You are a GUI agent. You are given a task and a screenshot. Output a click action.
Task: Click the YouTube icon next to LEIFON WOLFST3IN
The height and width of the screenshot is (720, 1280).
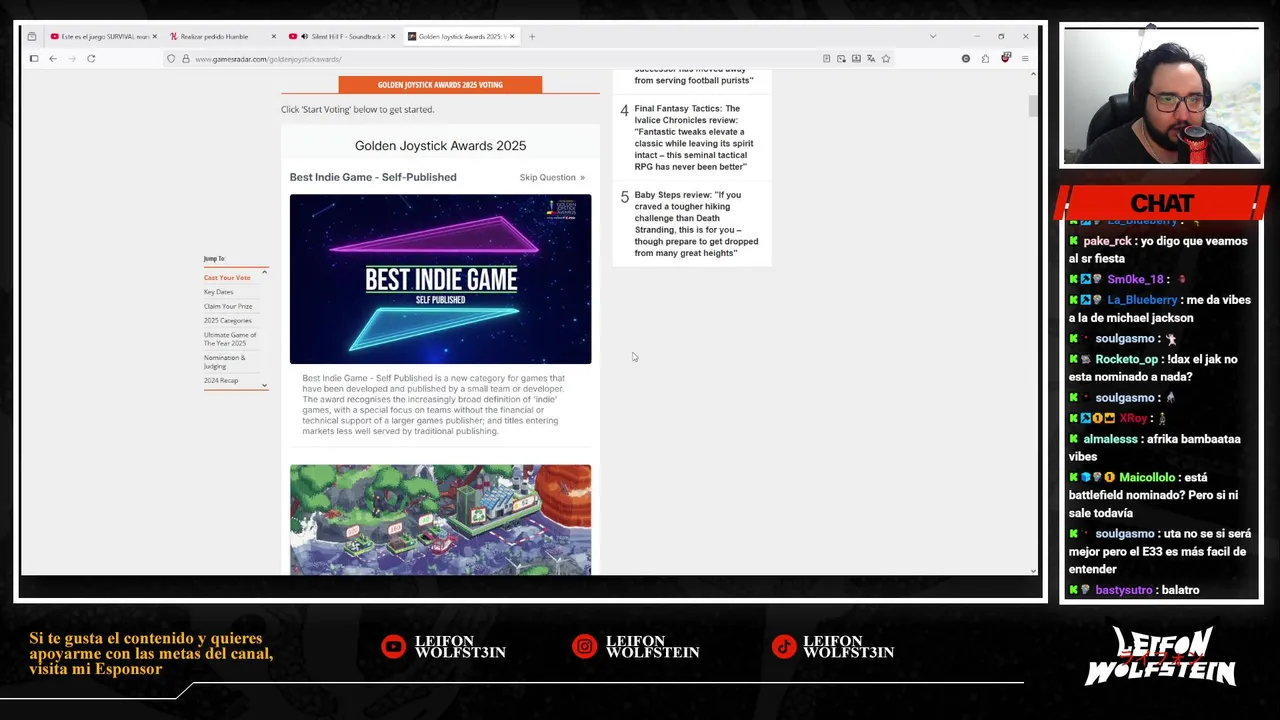[394, 647]
